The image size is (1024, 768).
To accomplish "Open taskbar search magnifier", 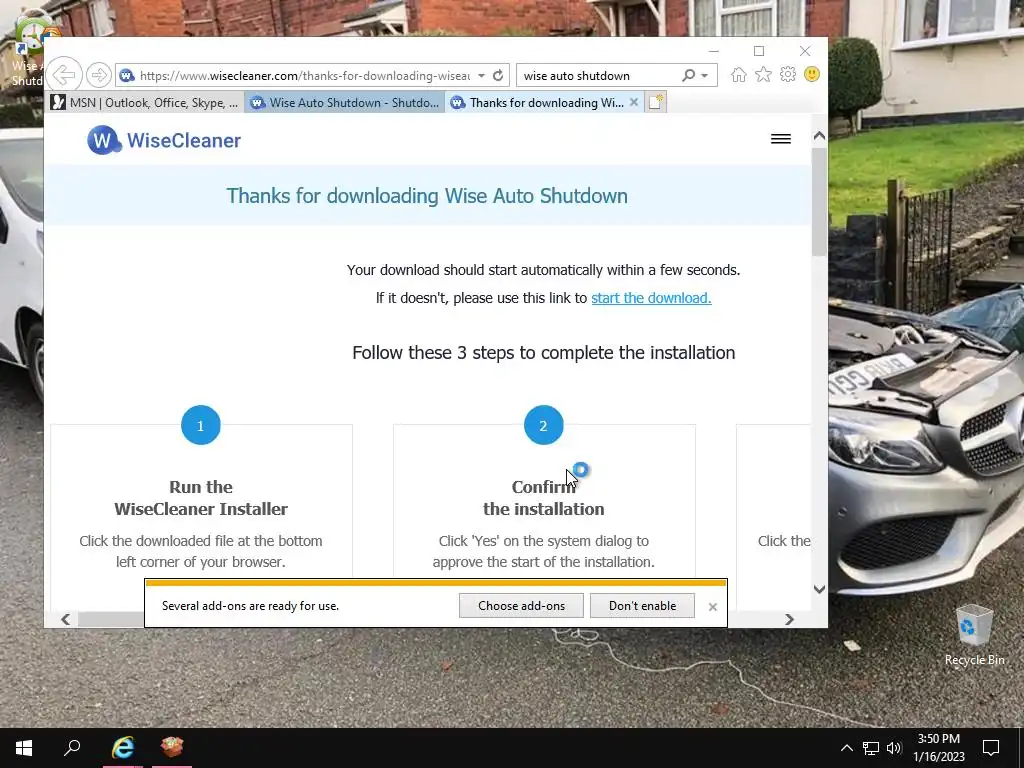I will coord(72,748).
